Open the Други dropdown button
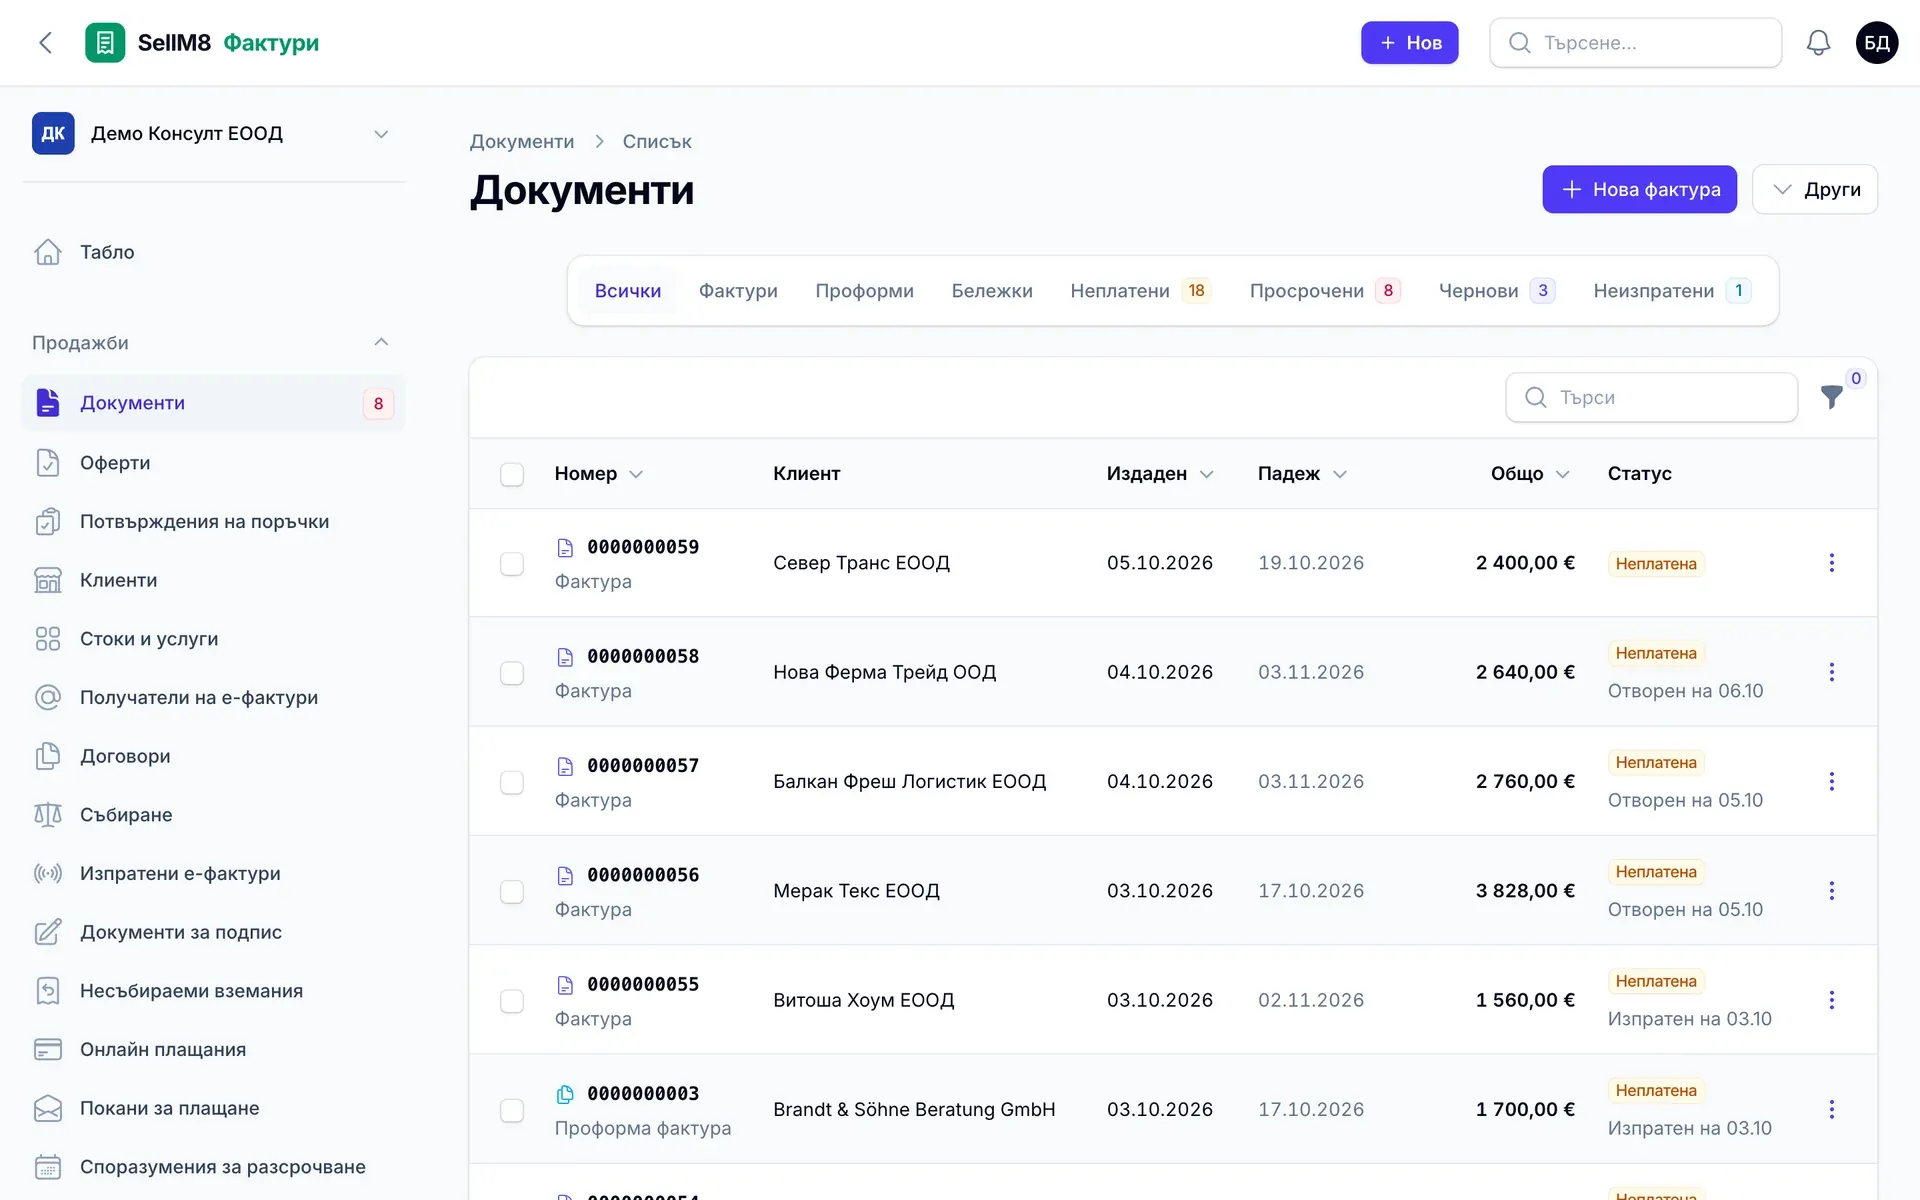 pyautogui.click(x=1815, y=189)
